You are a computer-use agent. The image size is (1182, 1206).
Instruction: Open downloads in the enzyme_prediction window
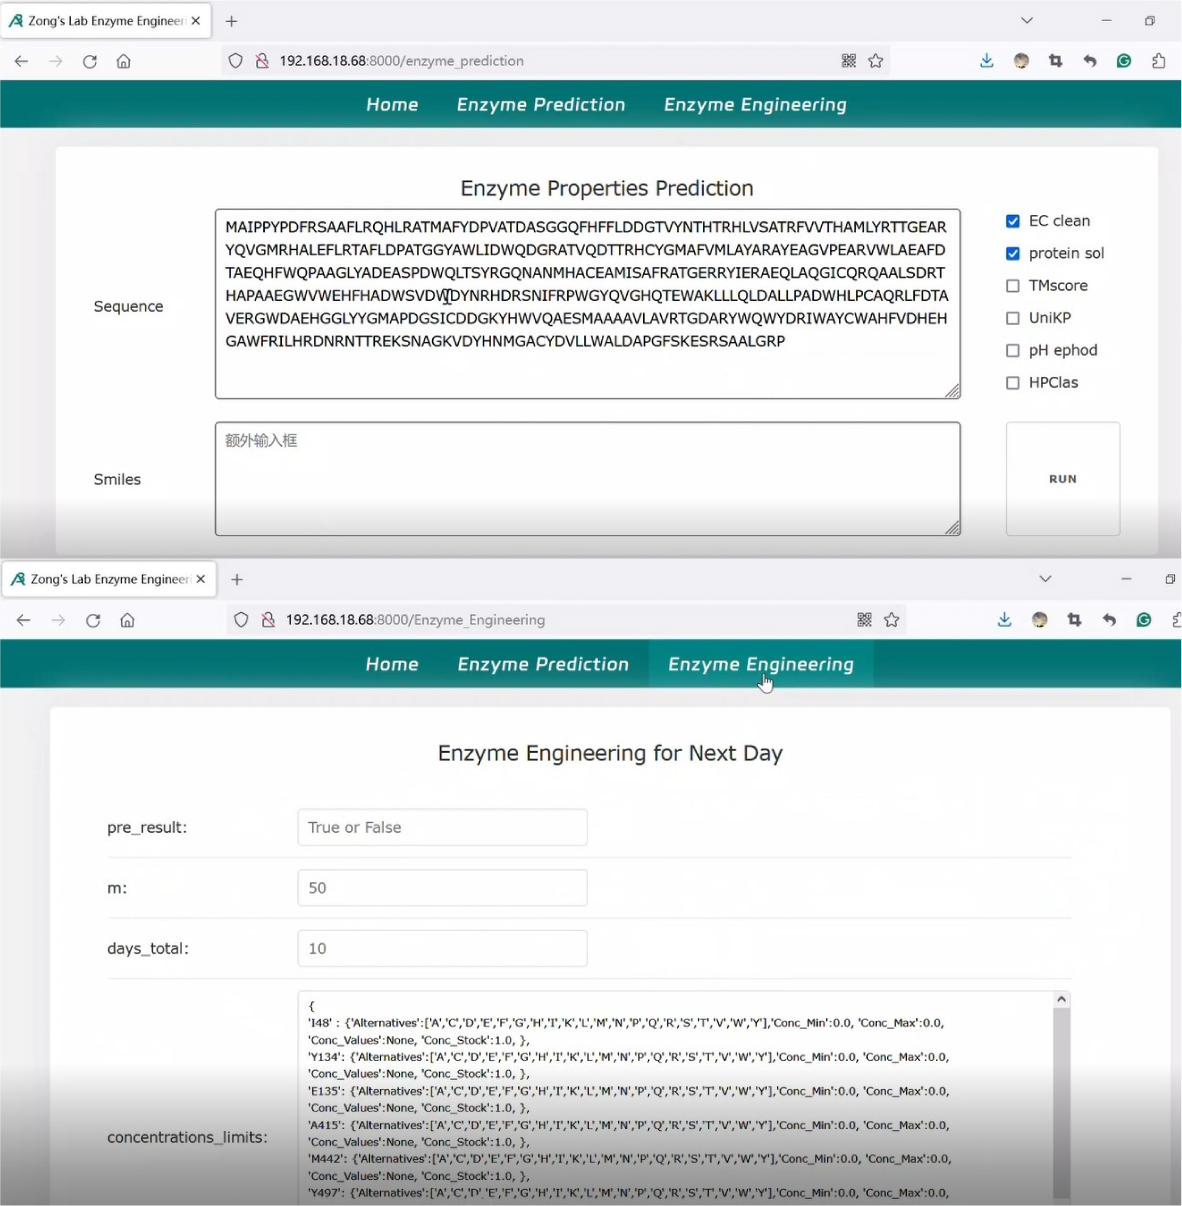(986, 61)
